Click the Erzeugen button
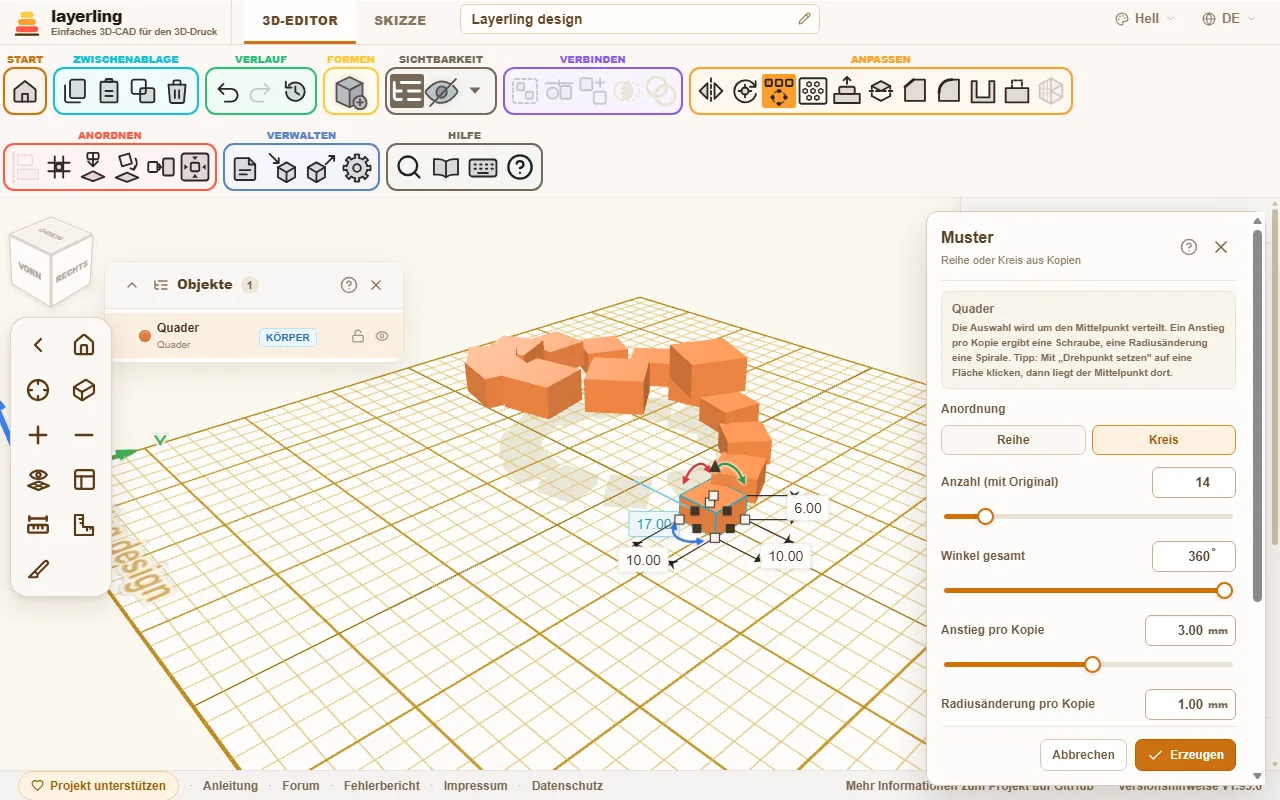The image size is (1280, 800). [1185, 755]
